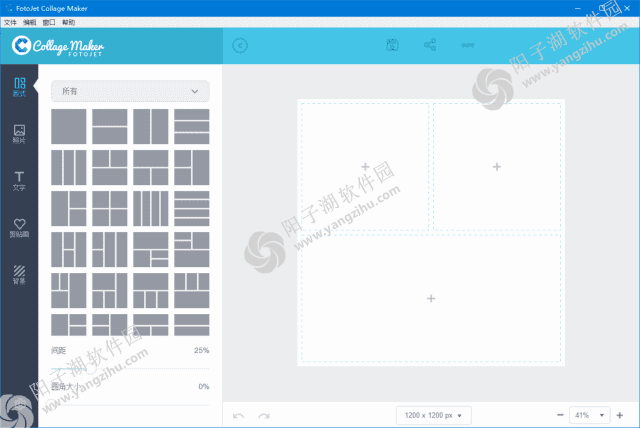The width and height of the screenshot is (640, 428).
Task: Select the two-top one-bottom layout thumbnail
Action: point(109,168)
